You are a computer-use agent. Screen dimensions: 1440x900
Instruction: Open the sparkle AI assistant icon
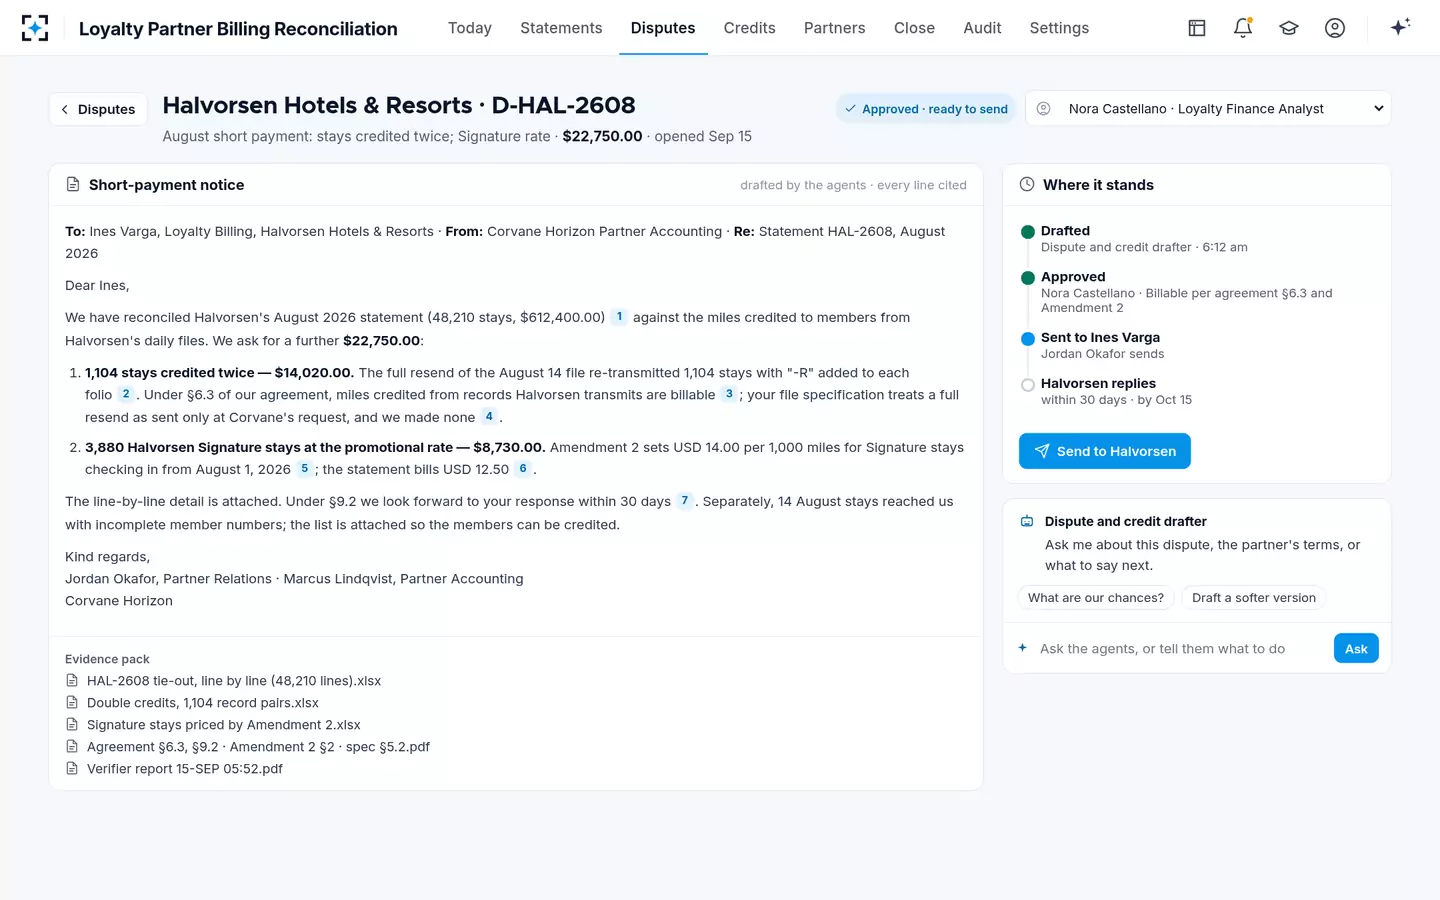pos(1400,27)
